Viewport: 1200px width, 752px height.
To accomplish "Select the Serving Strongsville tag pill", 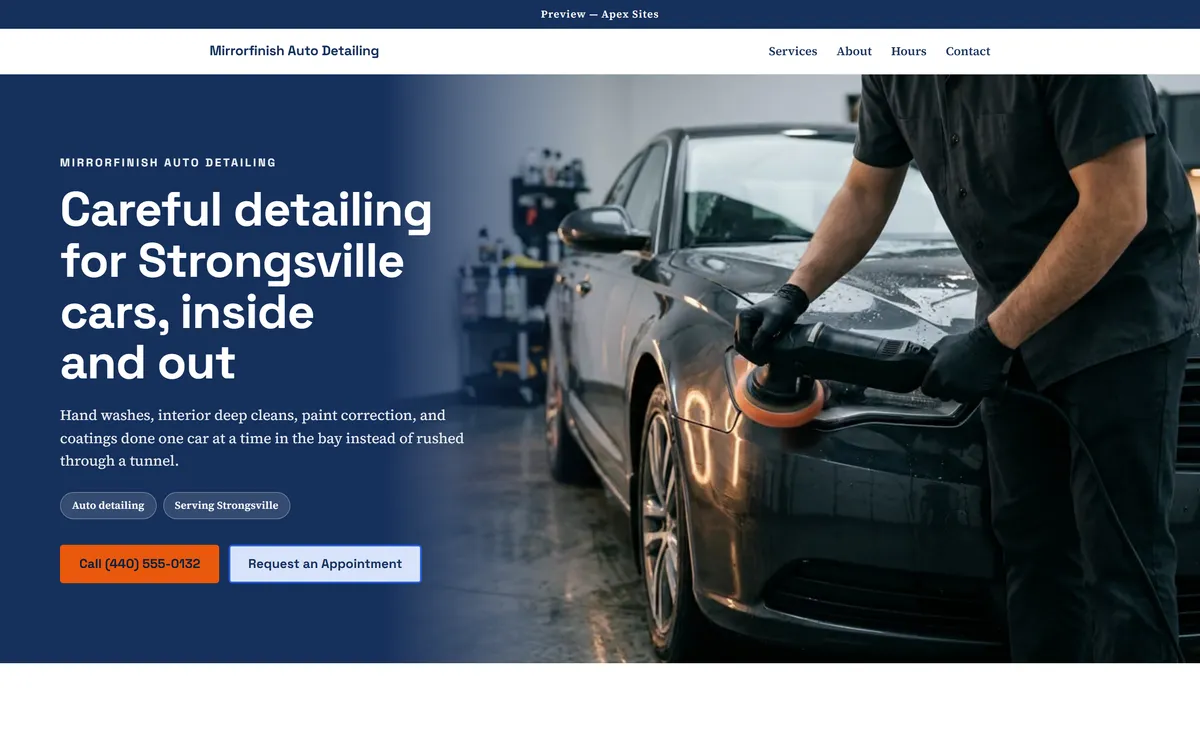I will 226,505.
